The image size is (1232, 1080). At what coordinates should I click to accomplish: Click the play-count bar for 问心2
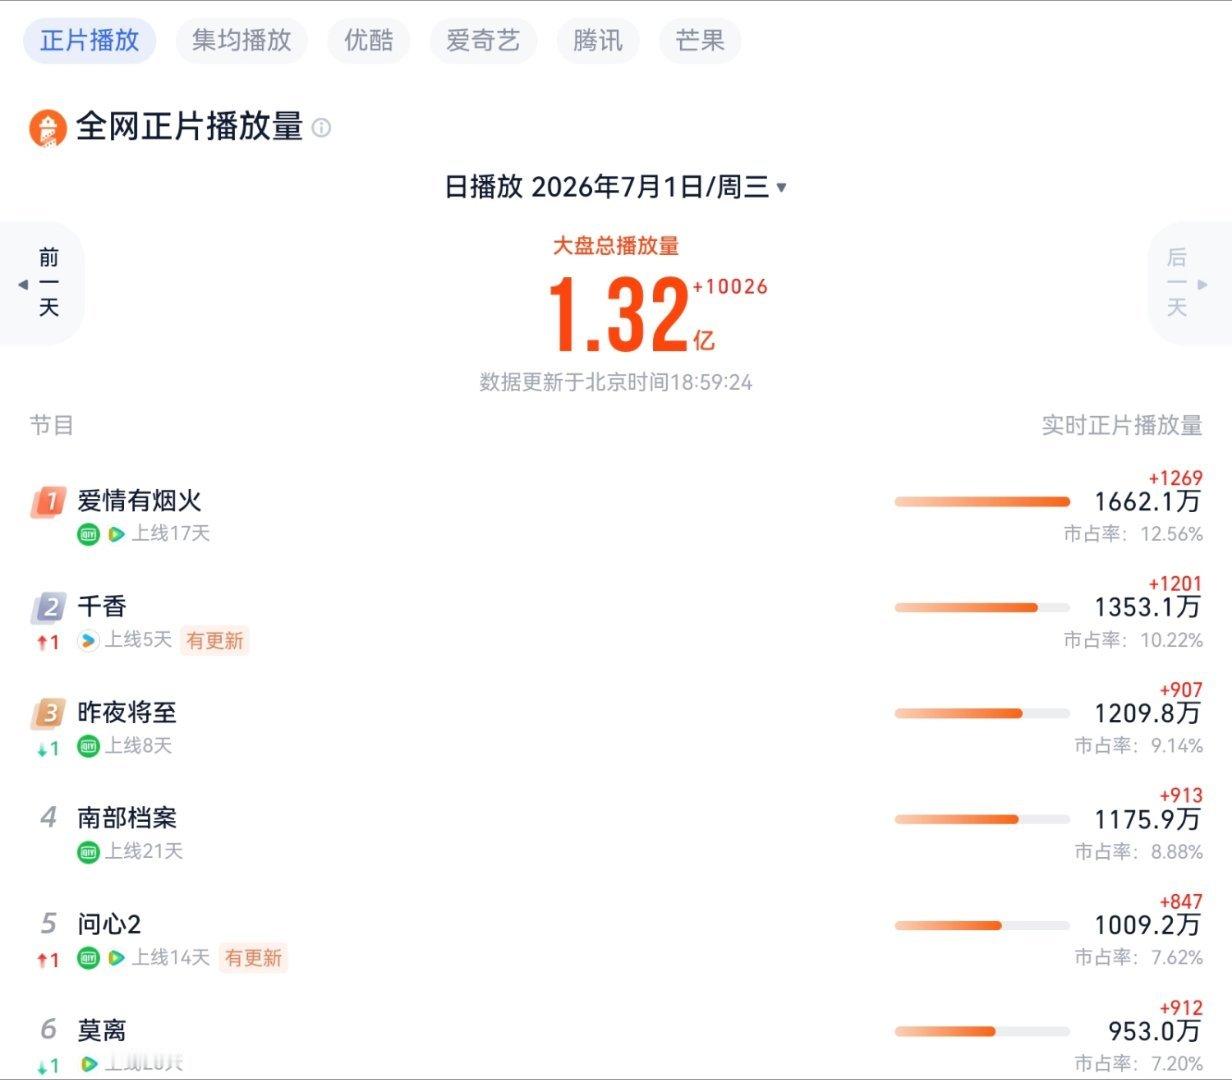[982, 926]
